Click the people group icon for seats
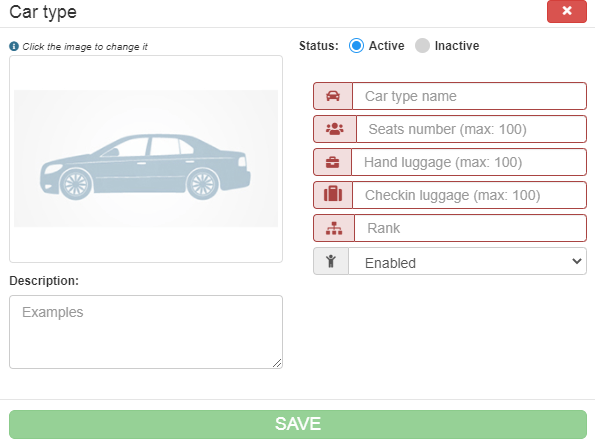595x446 pixels. pos(335,129)
